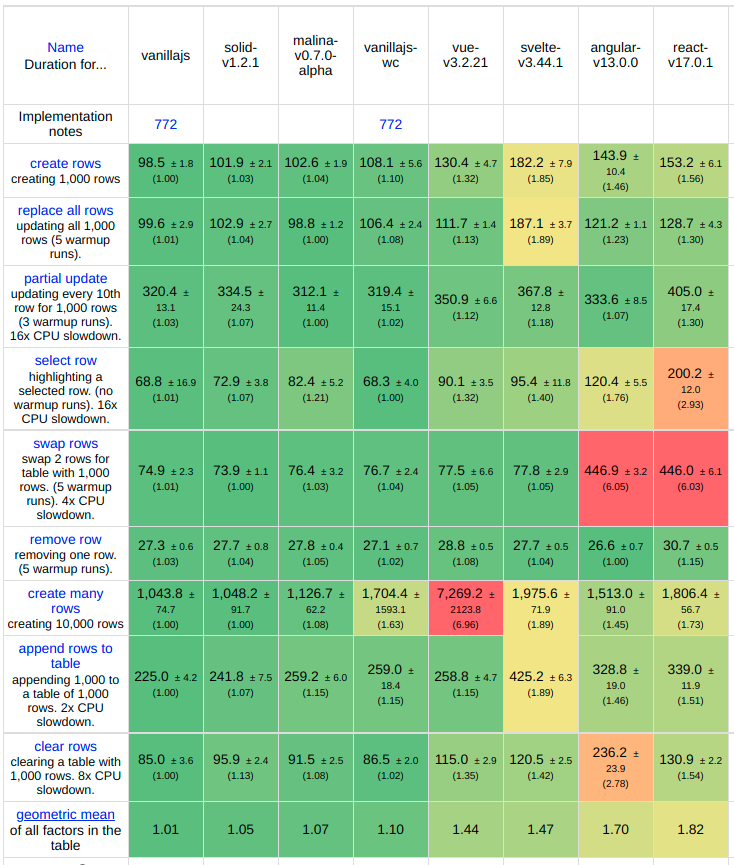Select vanillajs 99.6 replace rows cell
The height and width of the screenshot is (865, 734).
tap(165, 232)
